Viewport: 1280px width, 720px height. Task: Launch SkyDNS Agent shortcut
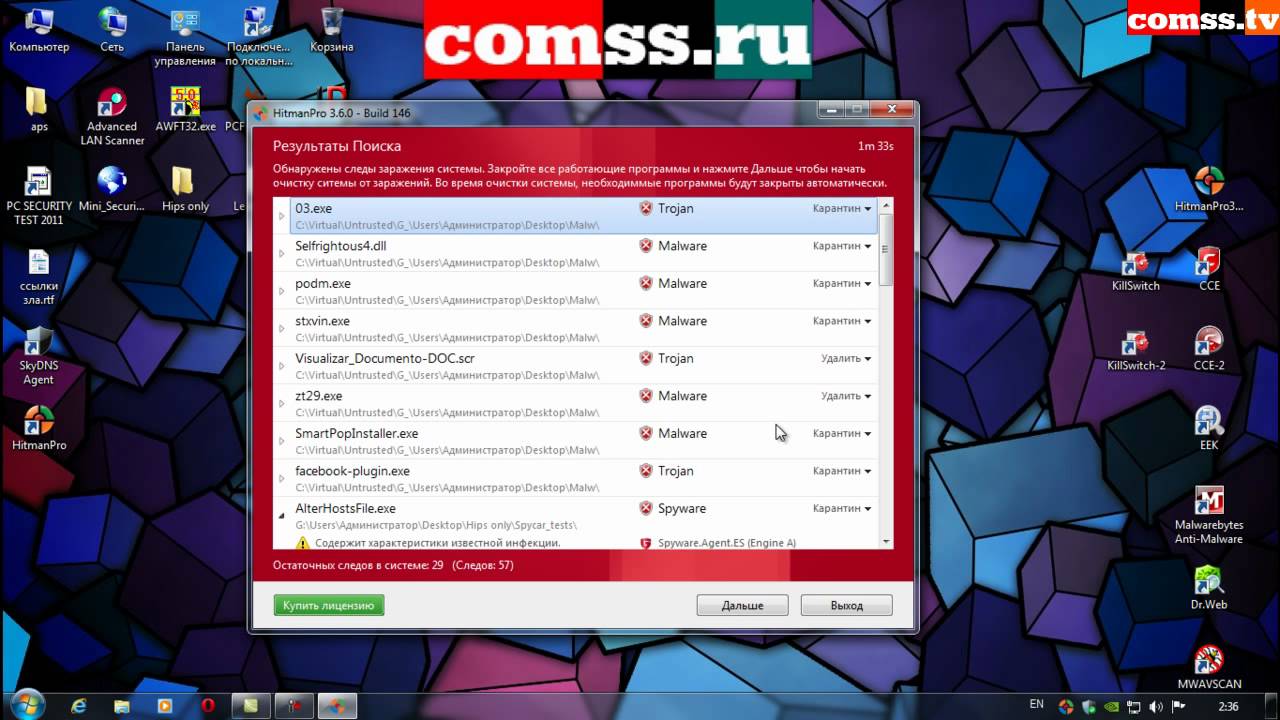[x=38, y=356]
